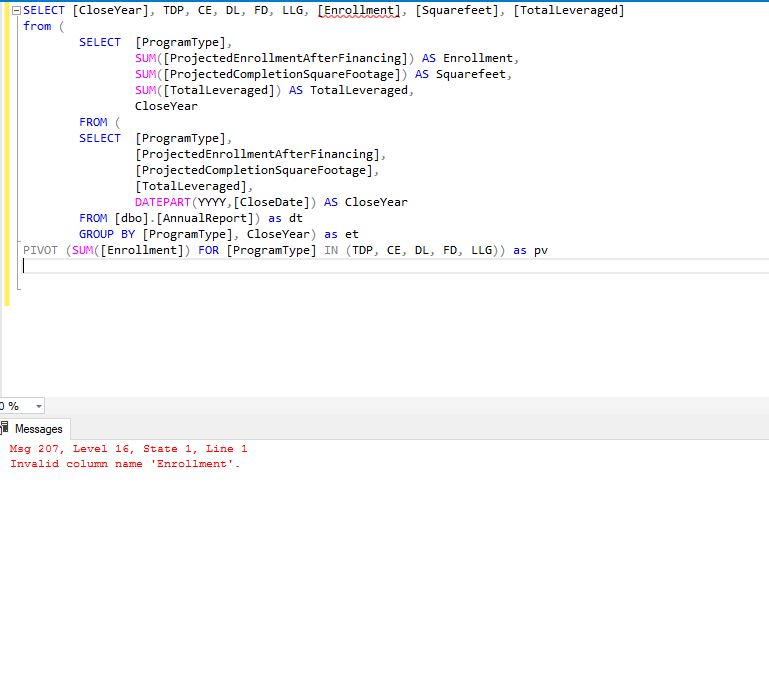769x696 pixels.
Task: Click the FOR keyword in PIVOT clause
Action: point(208,250)
